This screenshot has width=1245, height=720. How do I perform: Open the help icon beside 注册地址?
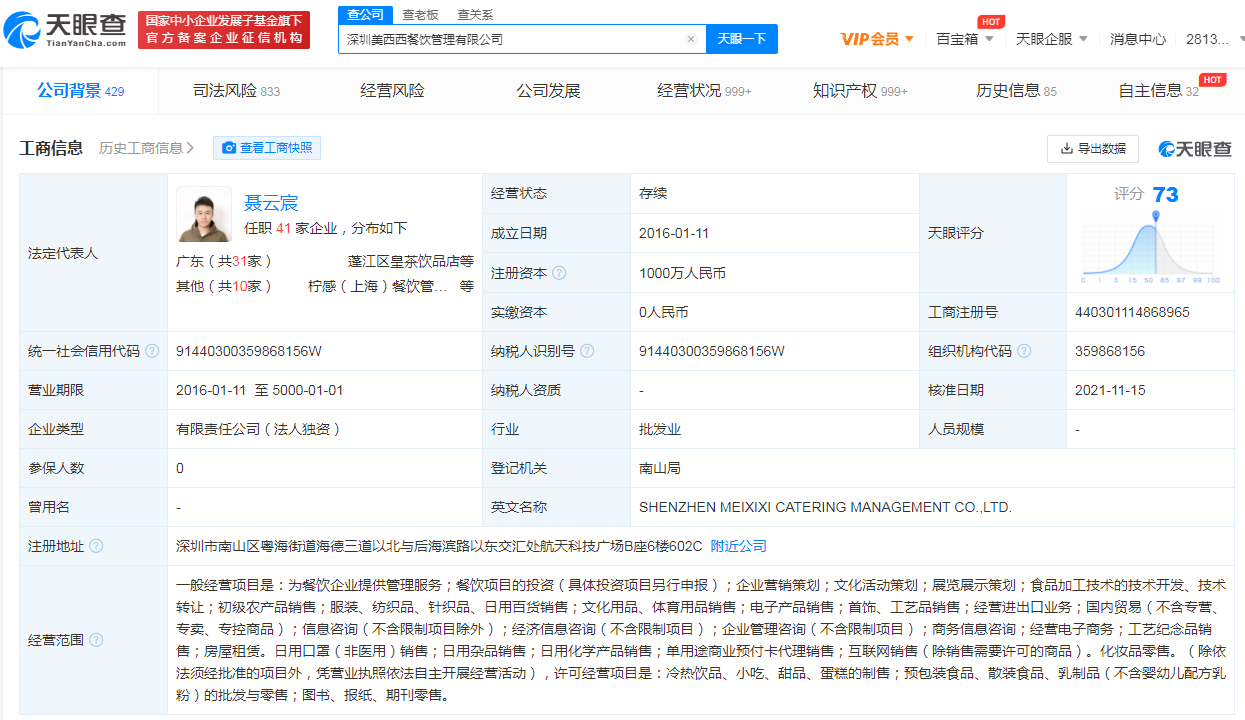pyautogui.click(x=96, y=546)
